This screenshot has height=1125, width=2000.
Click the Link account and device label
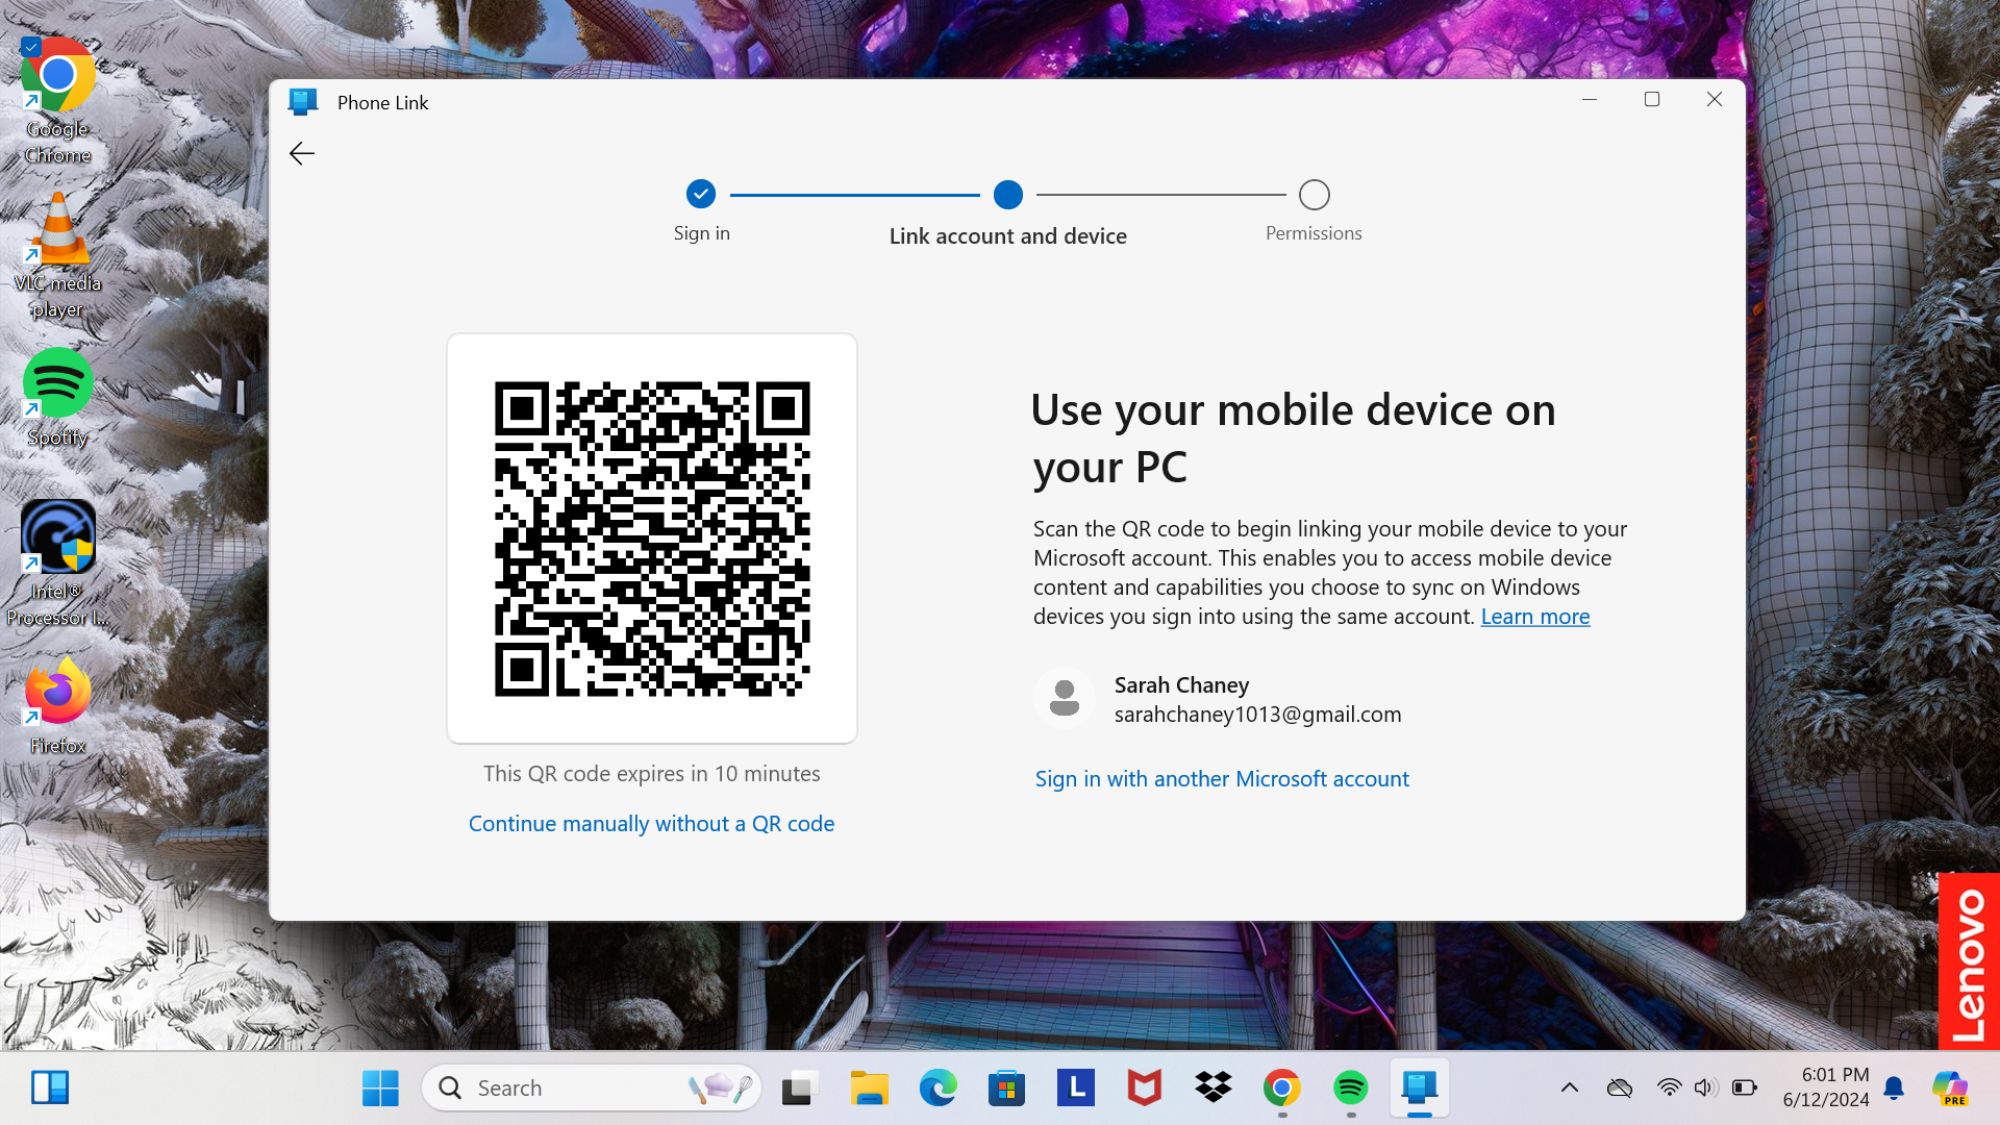pos(1008,236)
